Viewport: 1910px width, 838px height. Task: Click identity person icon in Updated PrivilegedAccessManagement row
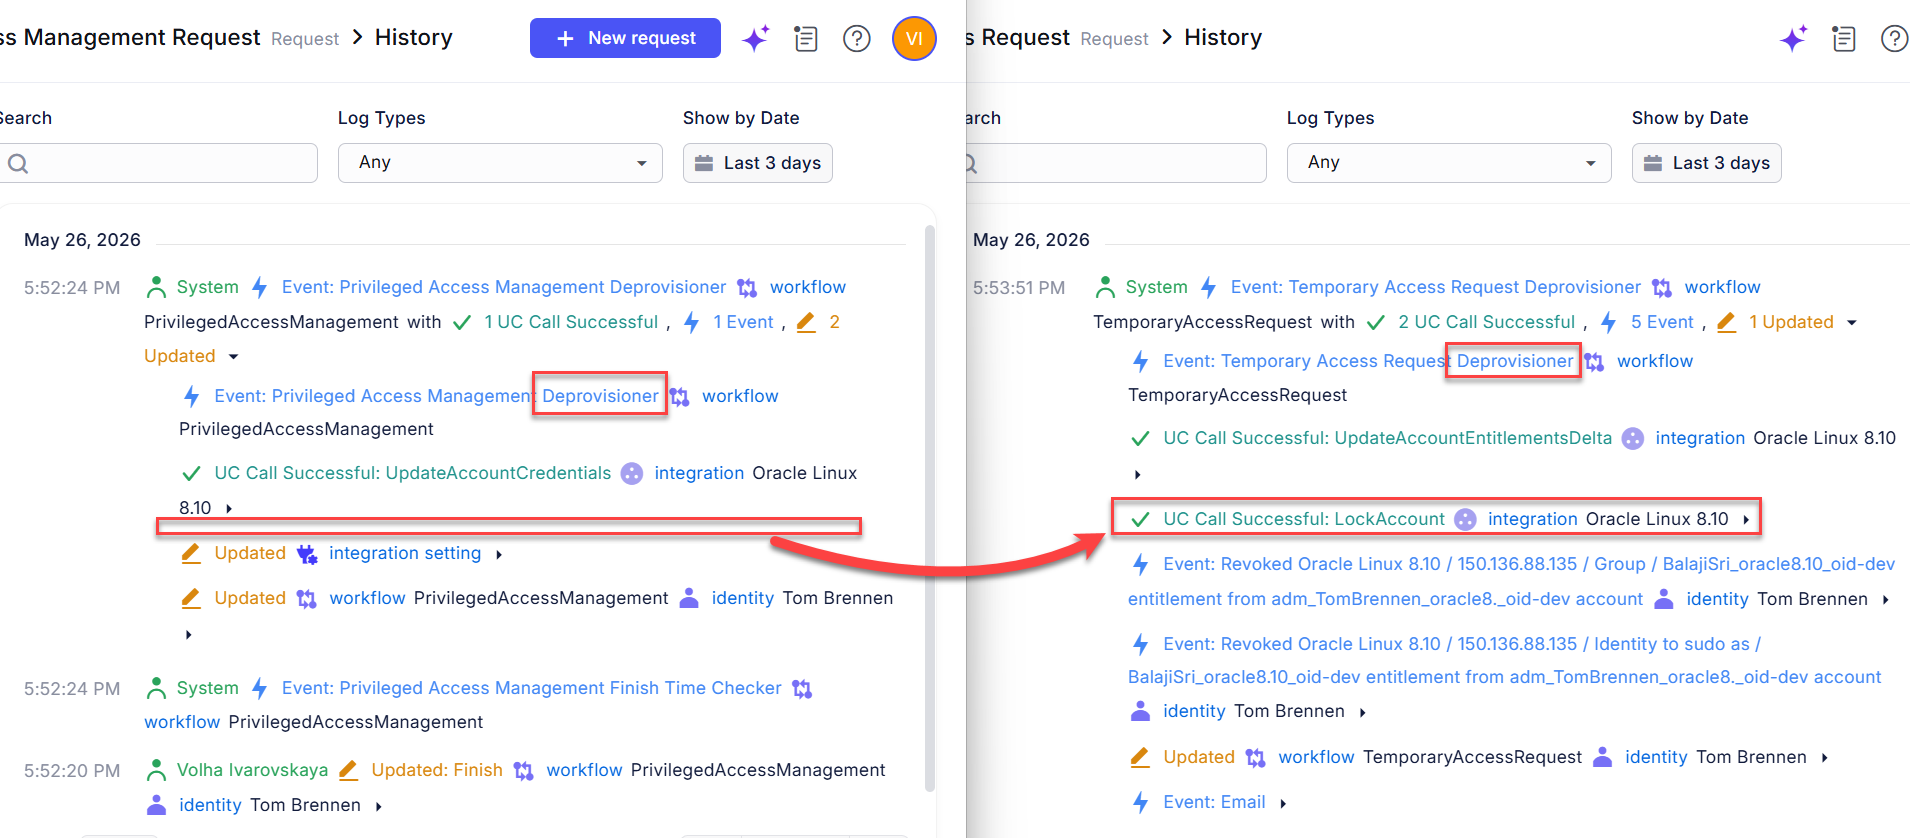pos(689,598)
